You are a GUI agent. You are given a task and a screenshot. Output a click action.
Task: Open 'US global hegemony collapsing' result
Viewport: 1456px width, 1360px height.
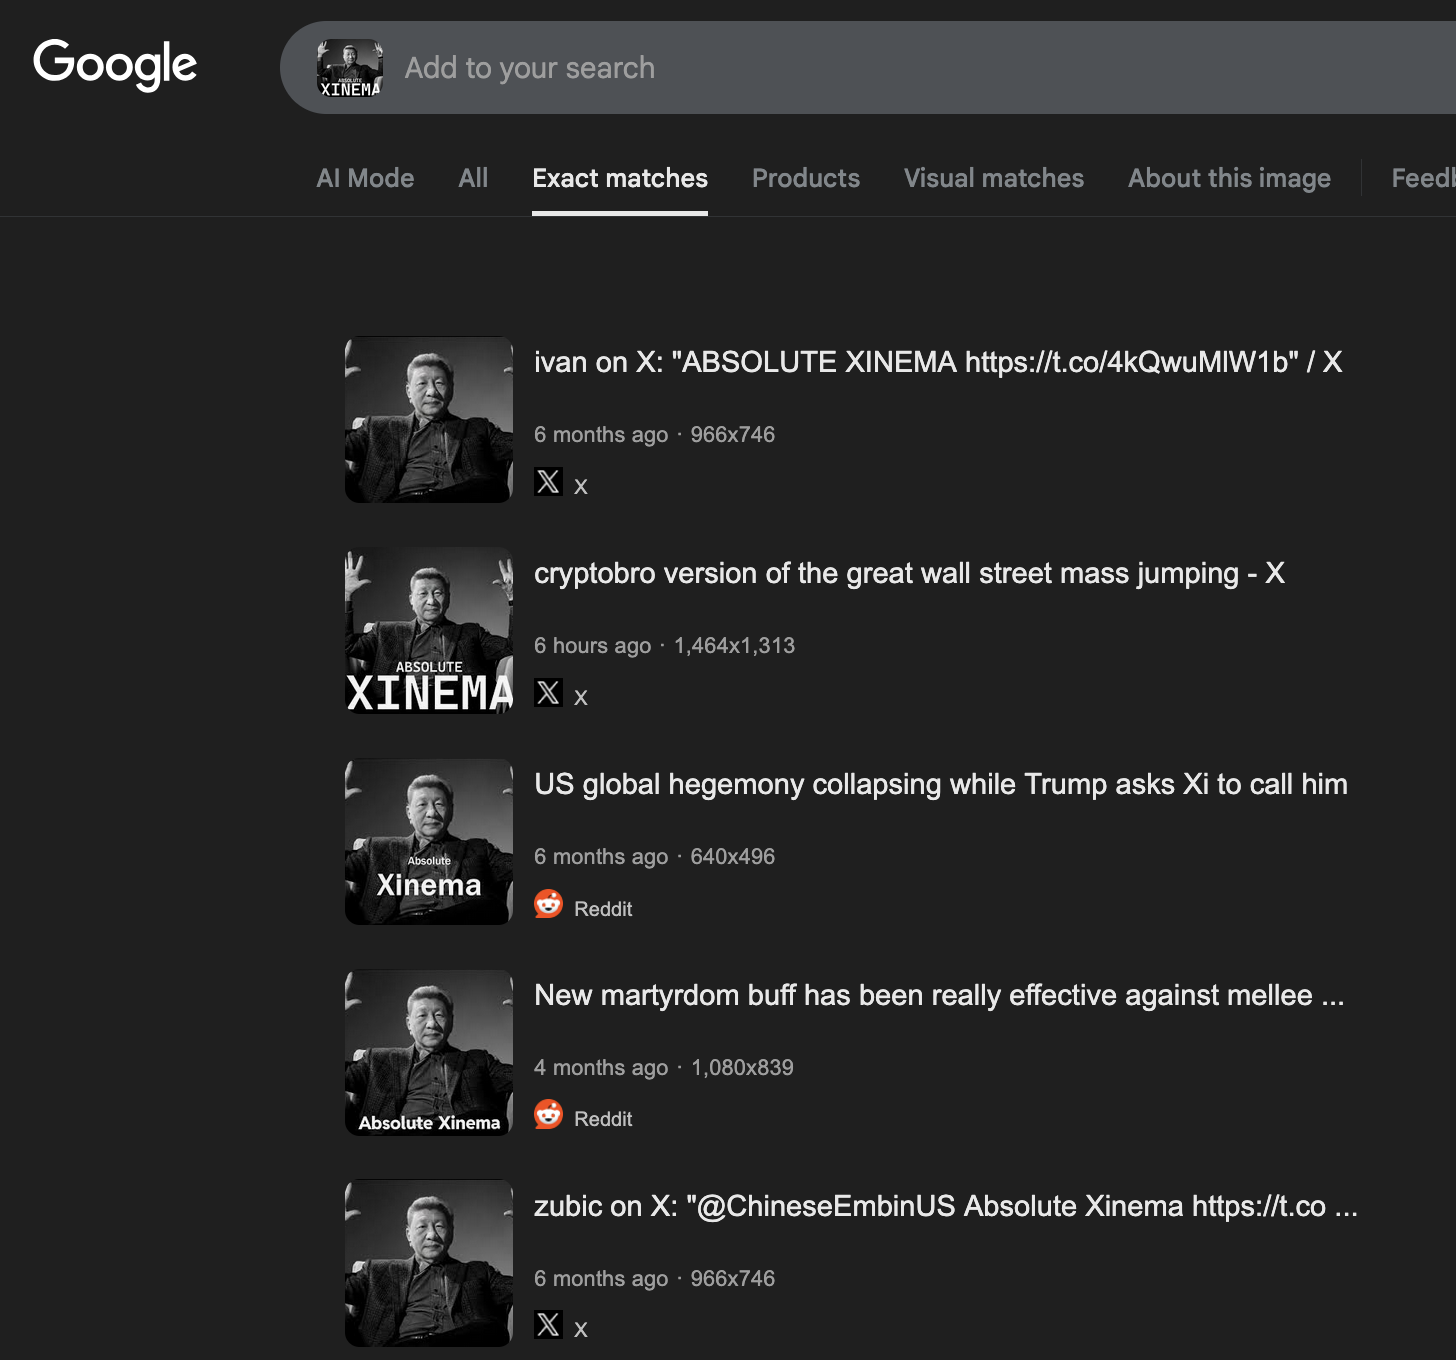pos(940,784)
